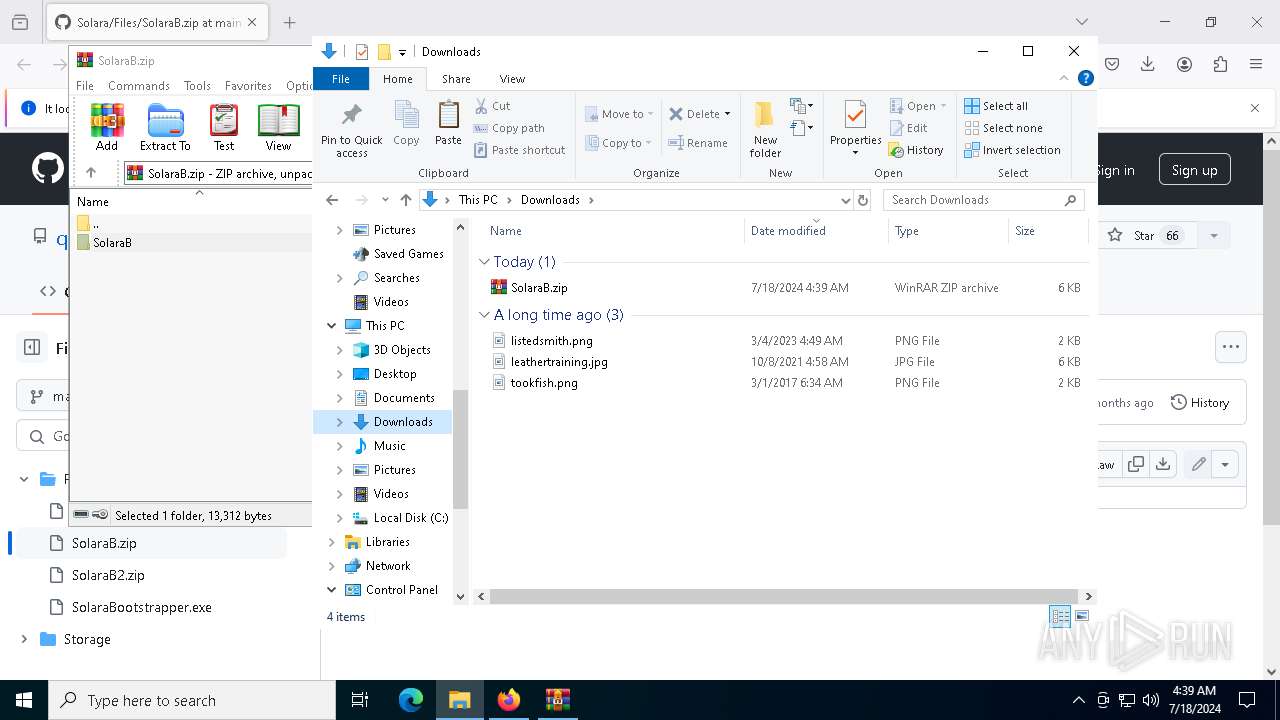Image resolution: width=1280 pixels, height=720 pixels.
Task: Click Invert selection in ribbon
Action: [x=1012, y=150]
